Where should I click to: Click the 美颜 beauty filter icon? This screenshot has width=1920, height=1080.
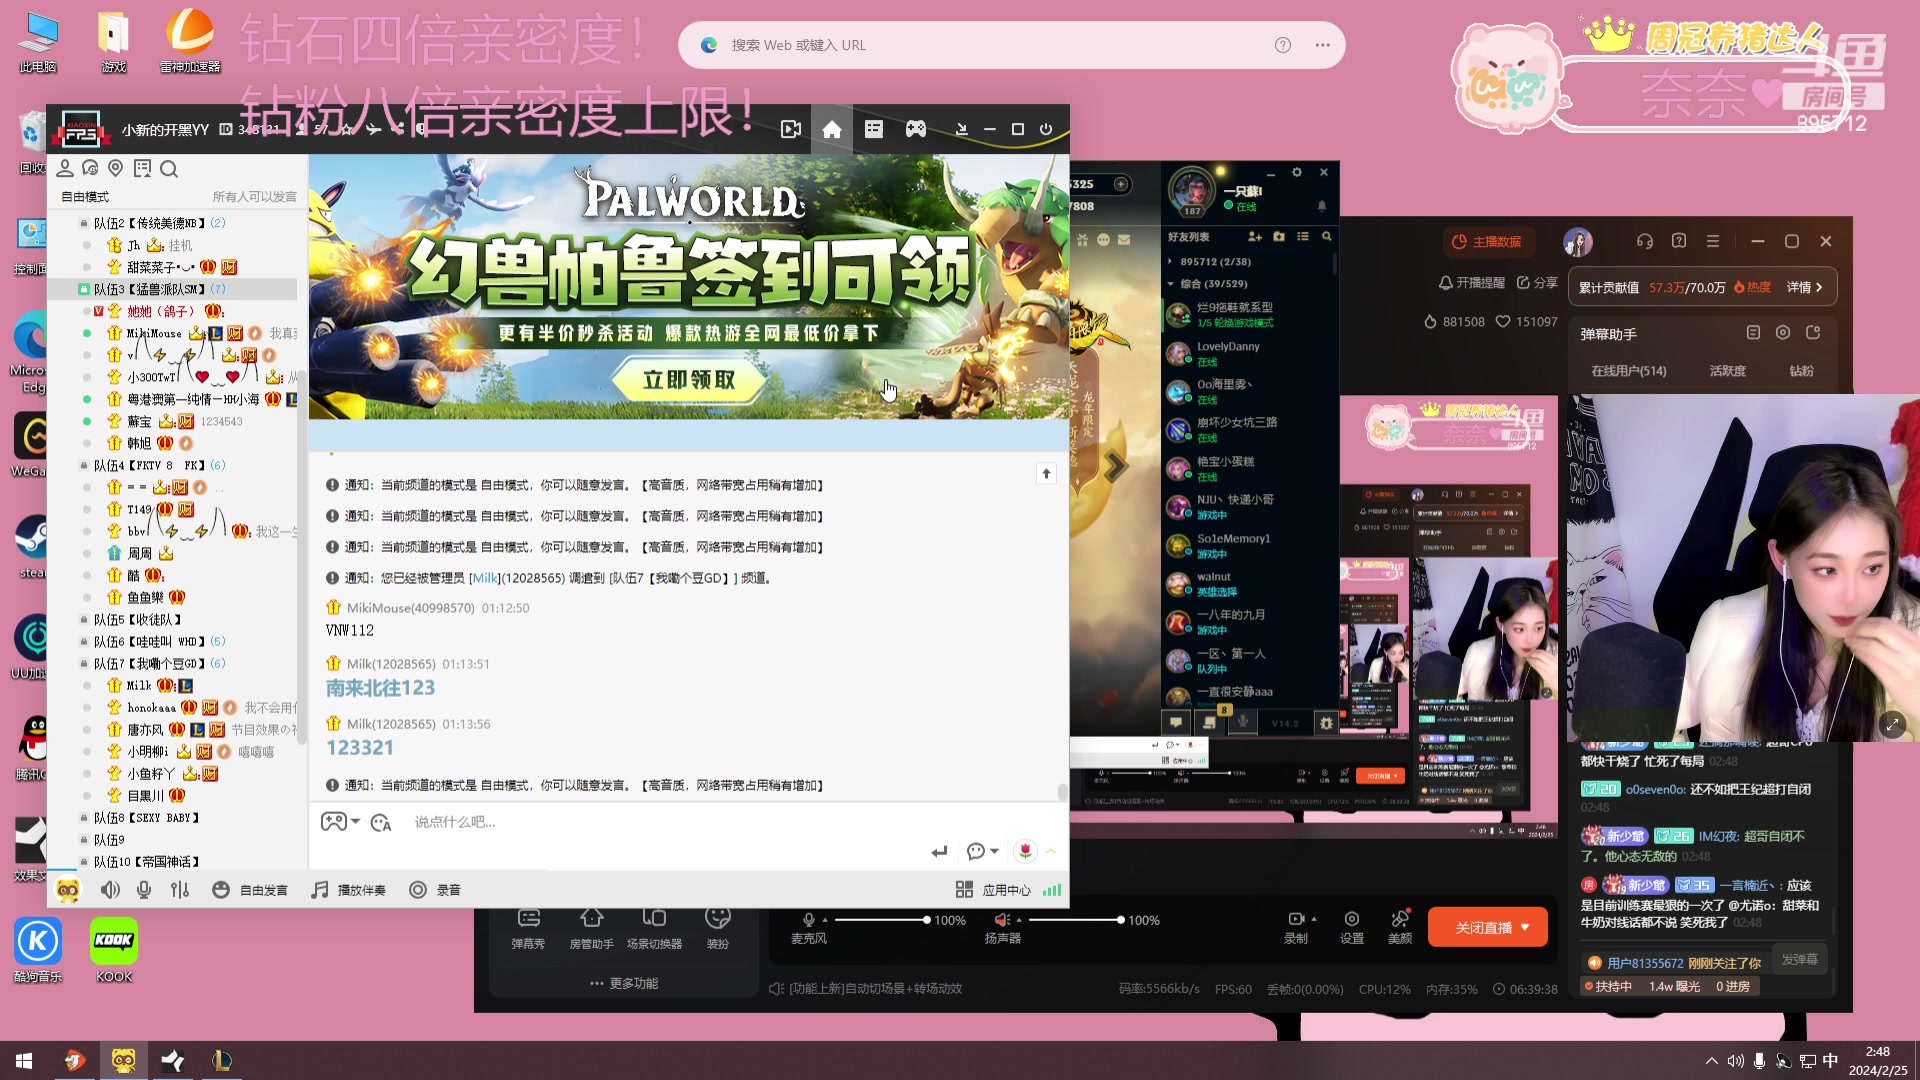coord(1399,926)
